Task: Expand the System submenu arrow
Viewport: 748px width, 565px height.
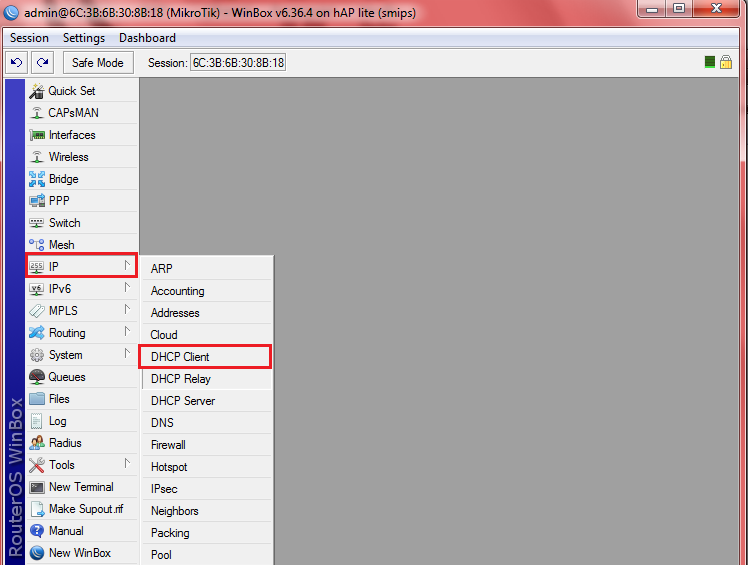Action: click(127, 354)
